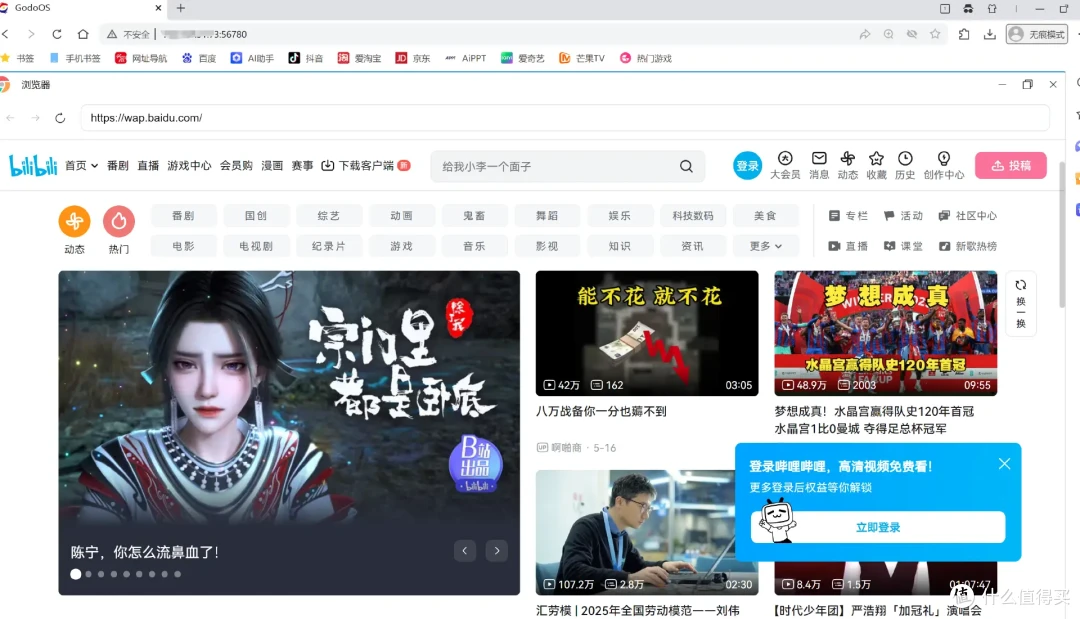Click the 无痕模式 profile button

click(1037, 34)
